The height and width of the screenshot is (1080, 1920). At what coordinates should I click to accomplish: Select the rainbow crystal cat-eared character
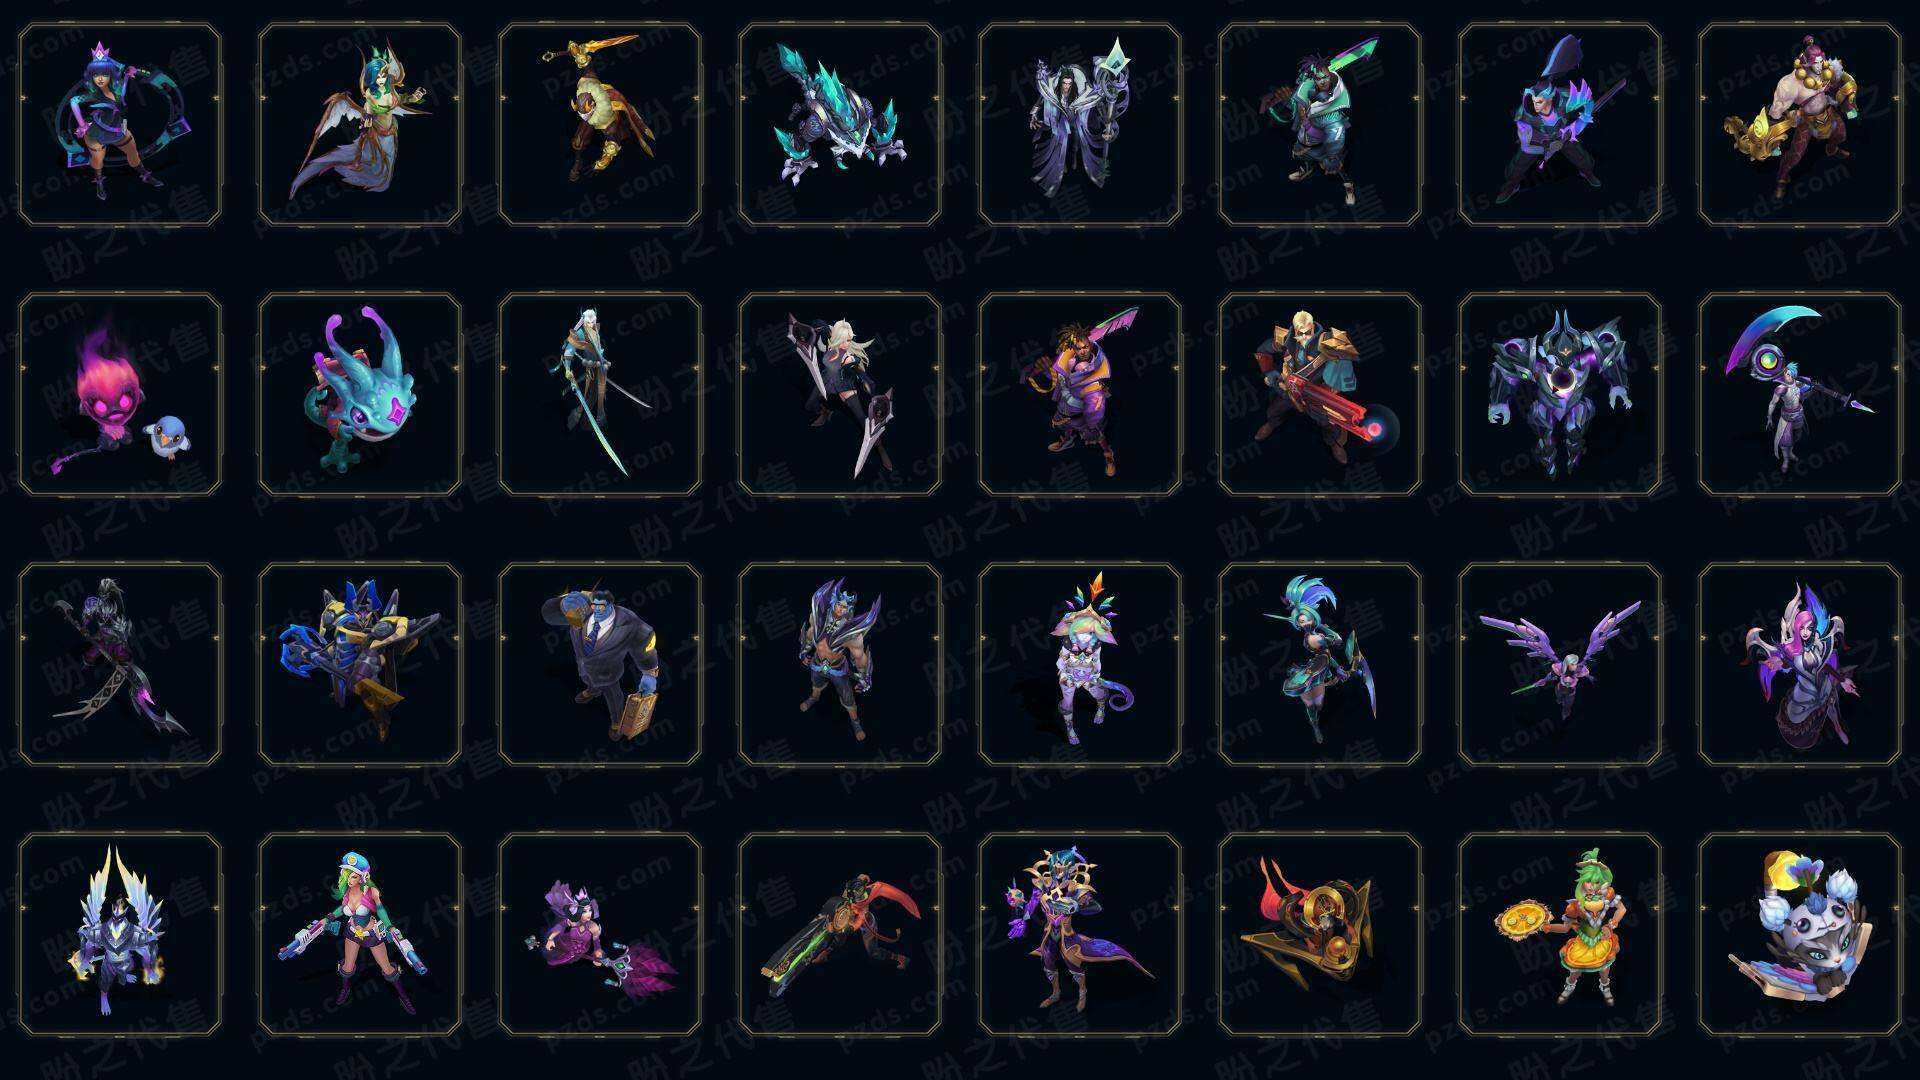coord(1080,664)
